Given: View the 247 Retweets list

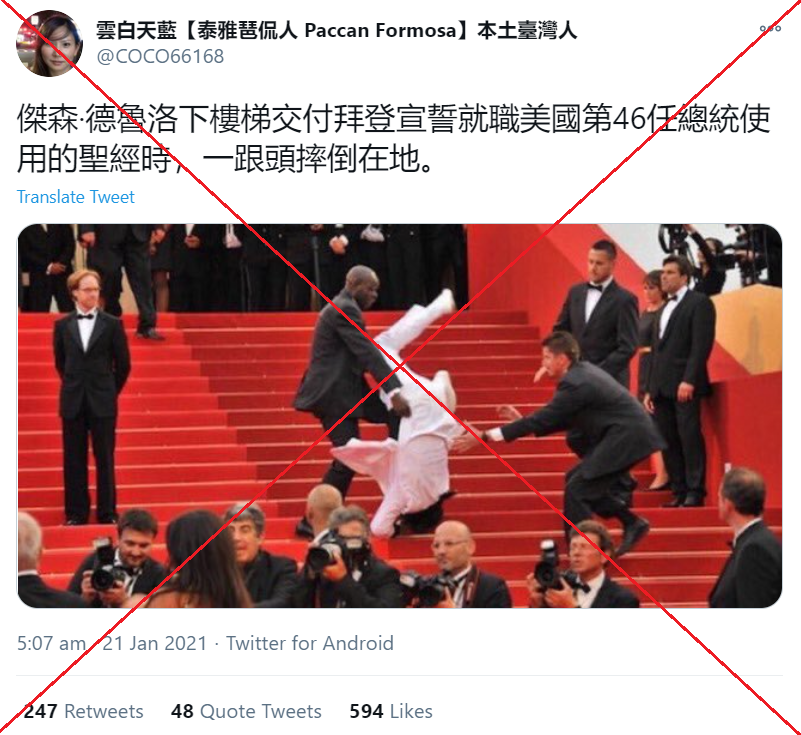Looking at the screenshot, I should coord(84,711).
